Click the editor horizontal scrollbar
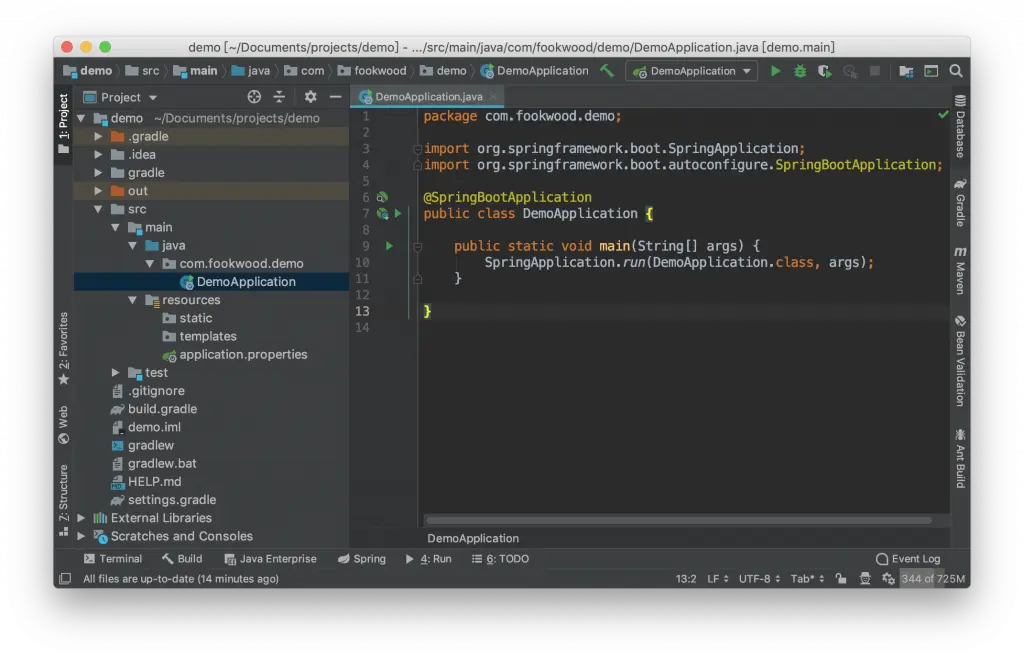This screenshot has height=659, width=1024. (678, 520)
